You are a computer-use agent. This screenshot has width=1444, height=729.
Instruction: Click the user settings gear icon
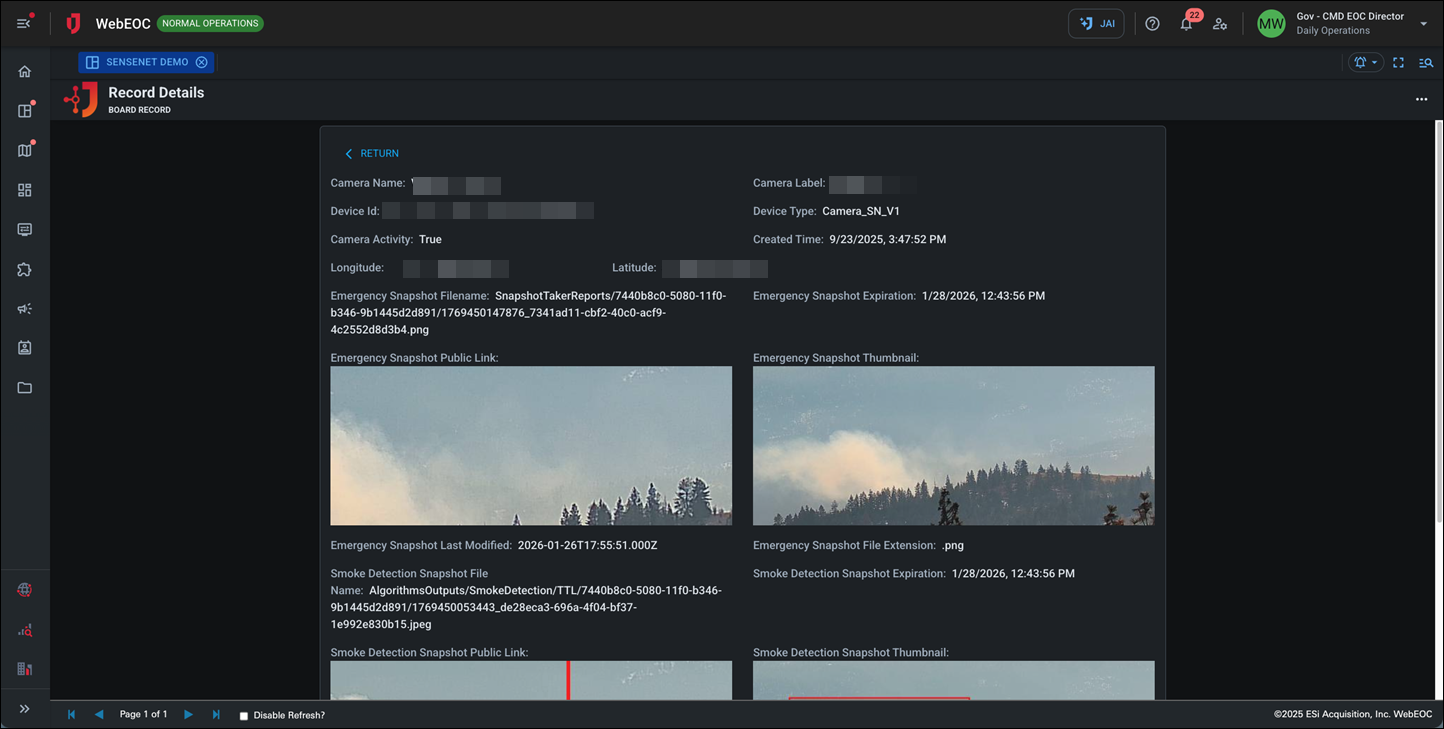pyautogui.click(x=1221, y=23)
